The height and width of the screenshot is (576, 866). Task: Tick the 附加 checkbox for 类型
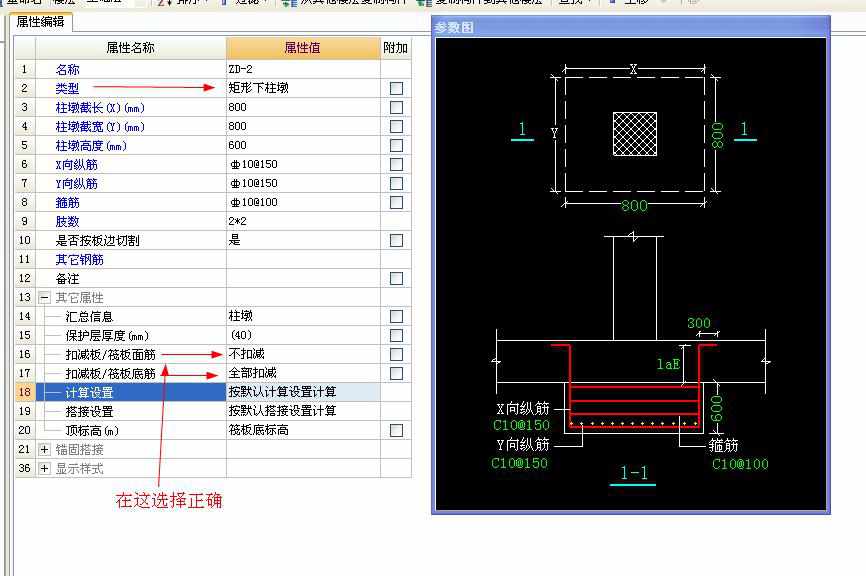[396, 88]
